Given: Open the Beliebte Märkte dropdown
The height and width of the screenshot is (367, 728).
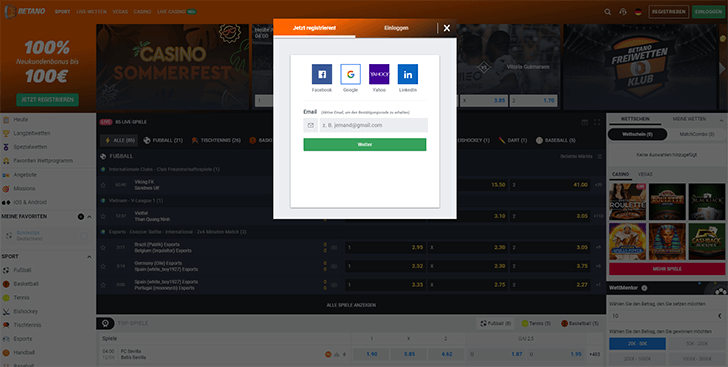Looking at the screenshot, I should pos(581,157).
